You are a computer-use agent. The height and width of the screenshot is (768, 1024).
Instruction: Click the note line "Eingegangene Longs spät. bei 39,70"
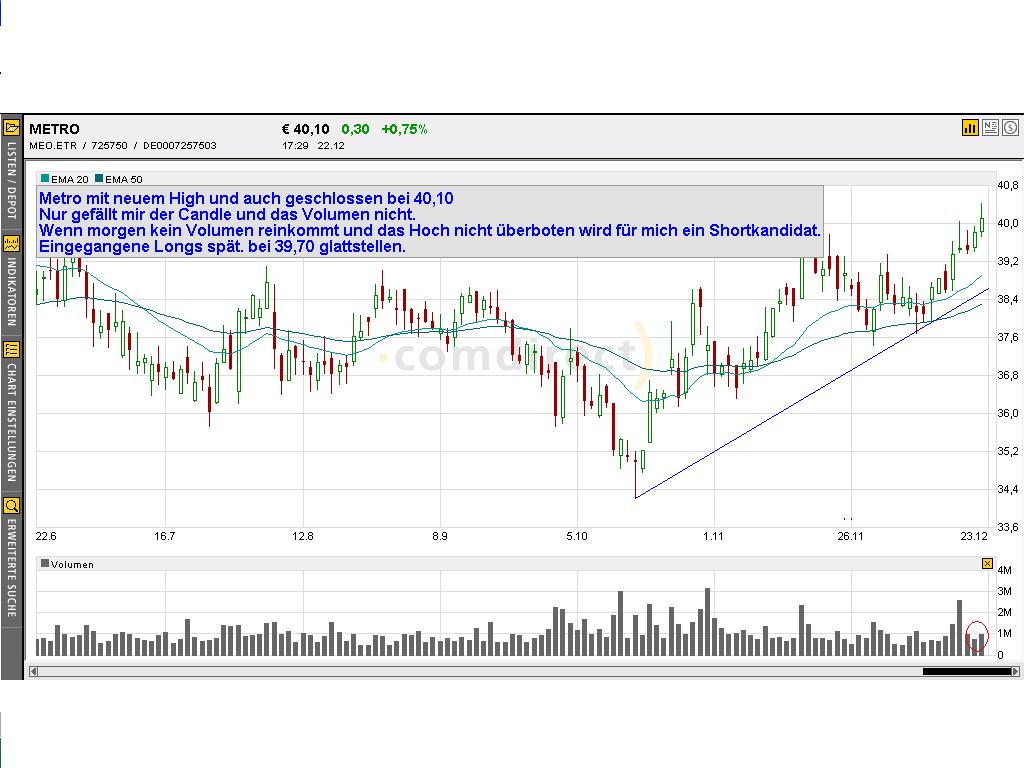(222, 247)
